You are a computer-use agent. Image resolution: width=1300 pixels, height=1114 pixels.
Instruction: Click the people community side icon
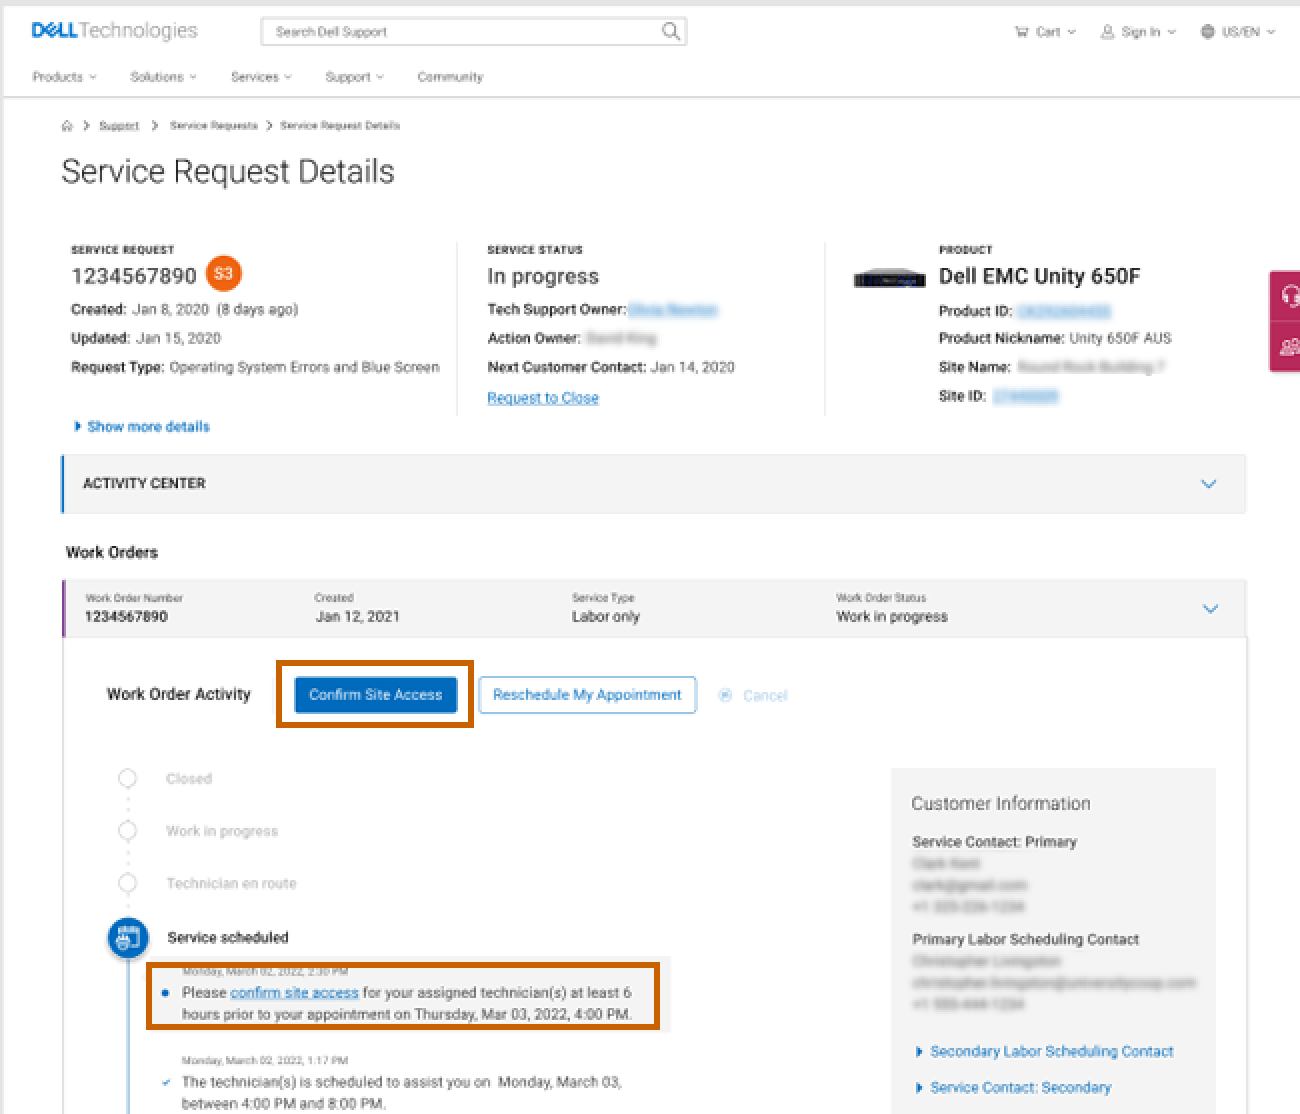[x=1288, y=347]
